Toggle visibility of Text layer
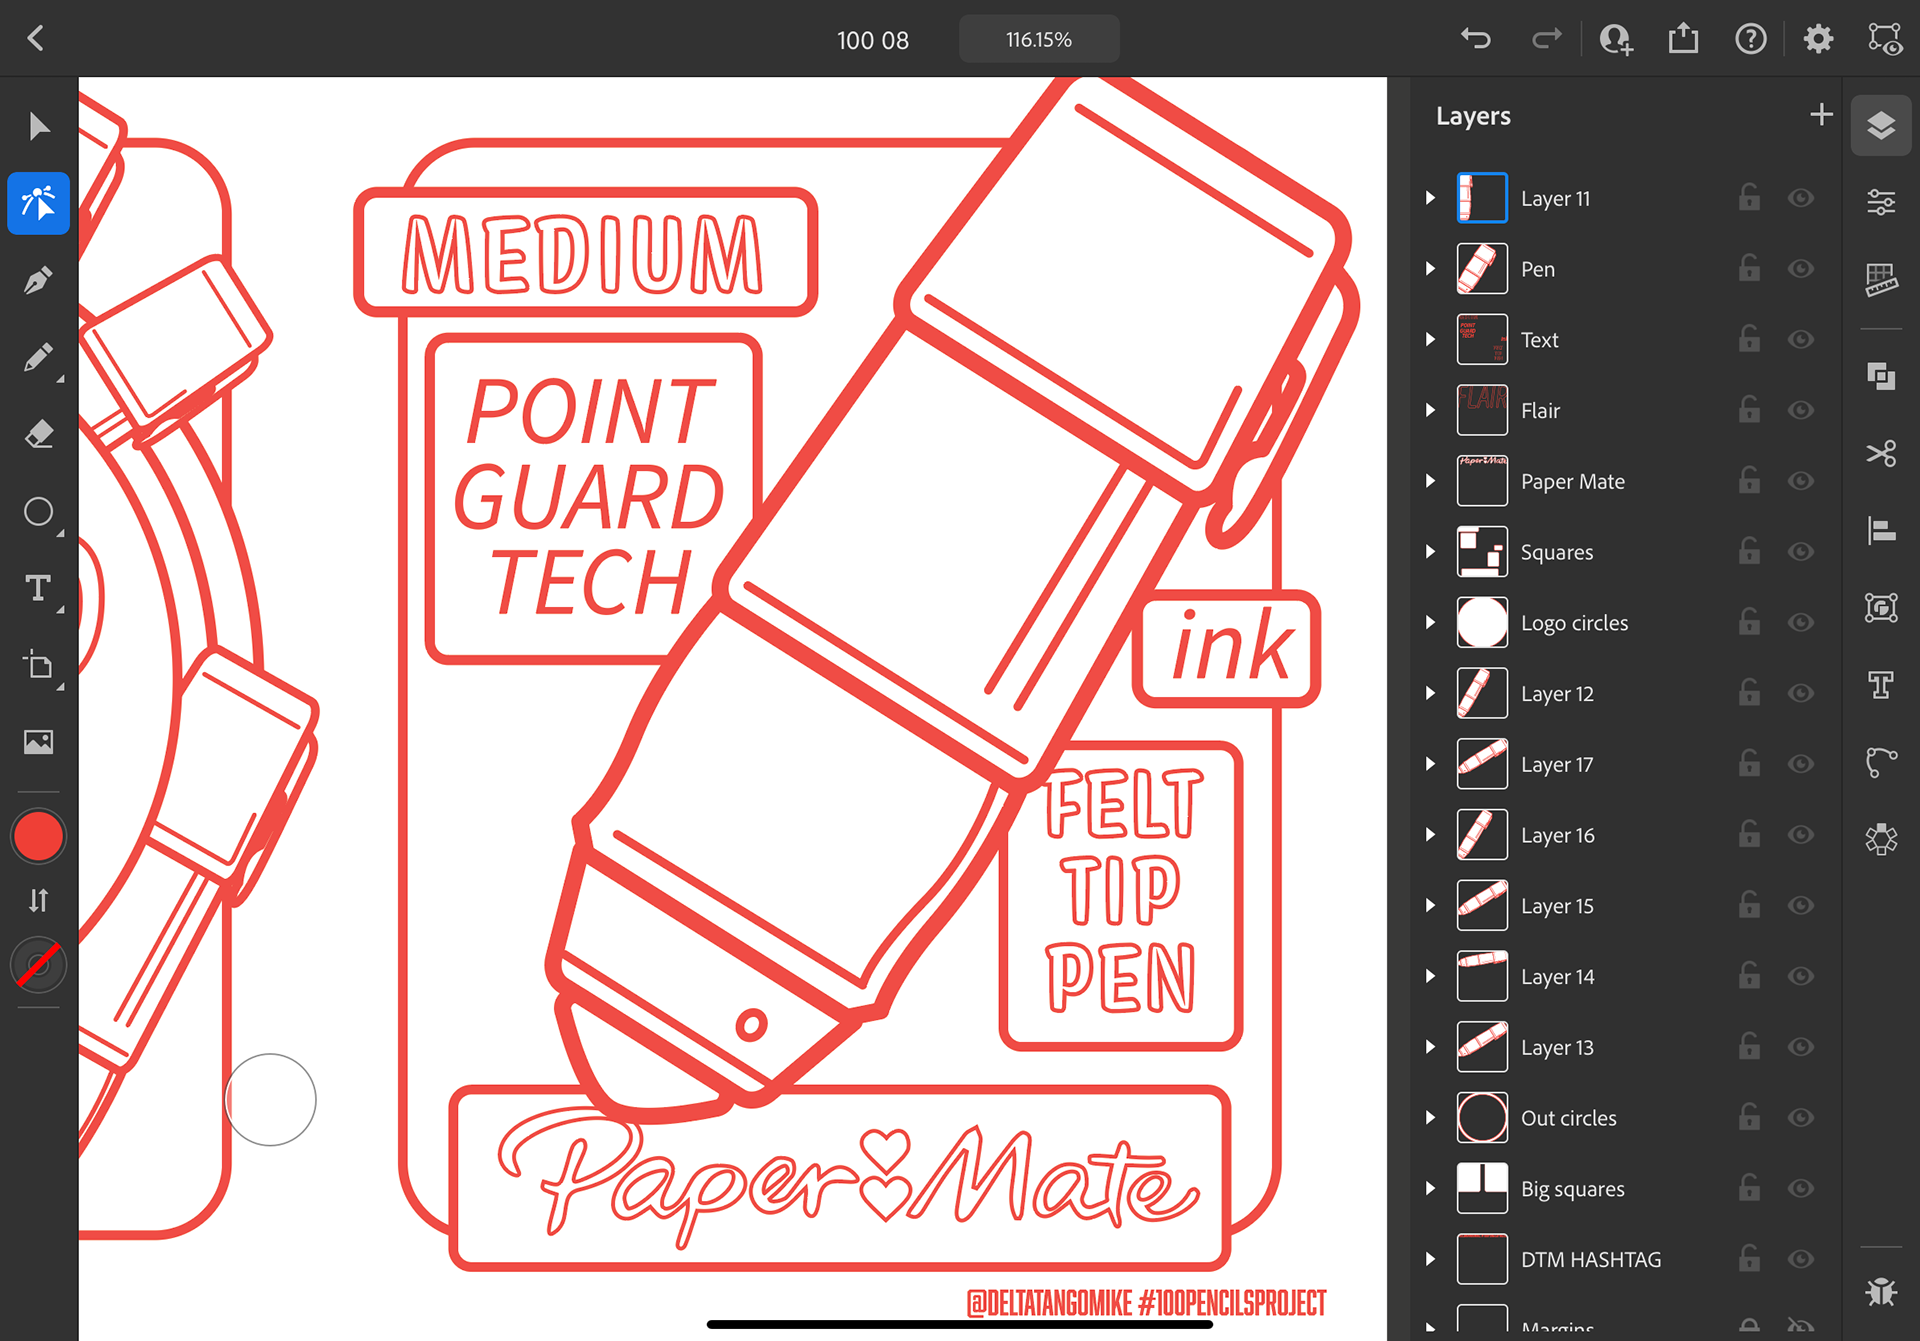This screenshot has height=1341, width=1920. (1801, 340)
